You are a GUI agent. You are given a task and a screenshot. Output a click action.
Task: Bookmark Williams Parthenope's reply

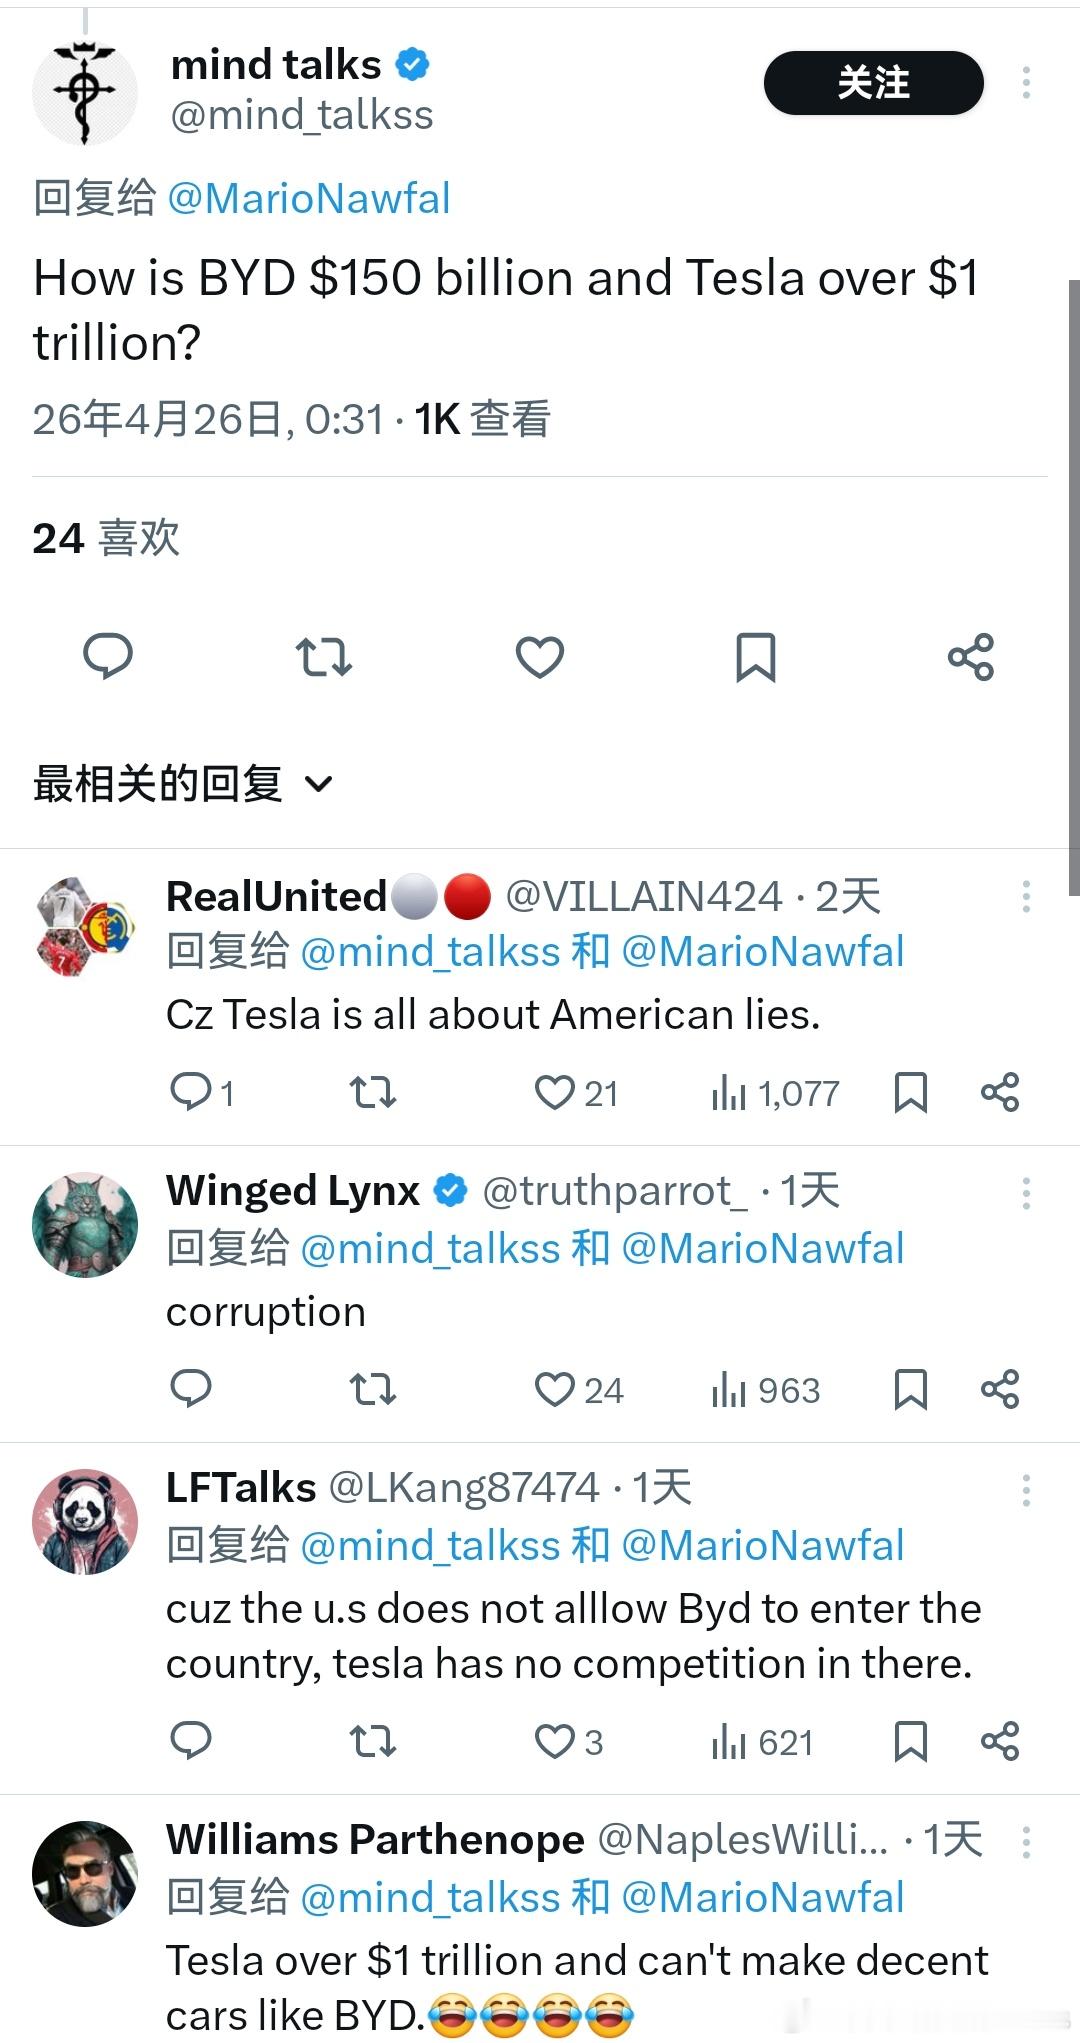click(x=910, y=2038)
